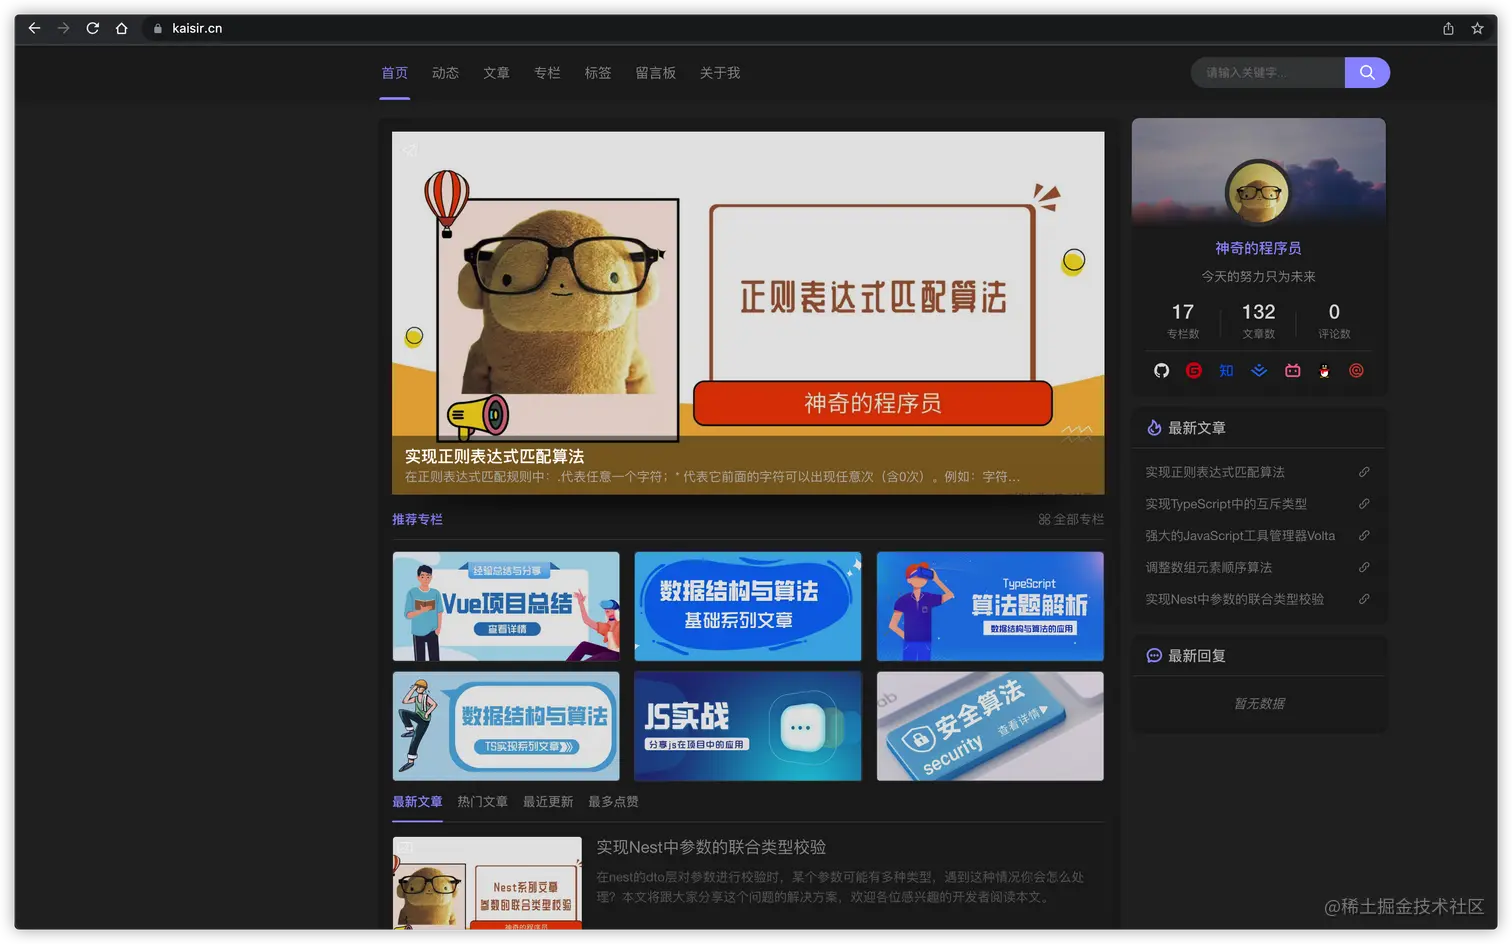
Task: Click the author name 神奇的程序员
Action: point(1258,248)
